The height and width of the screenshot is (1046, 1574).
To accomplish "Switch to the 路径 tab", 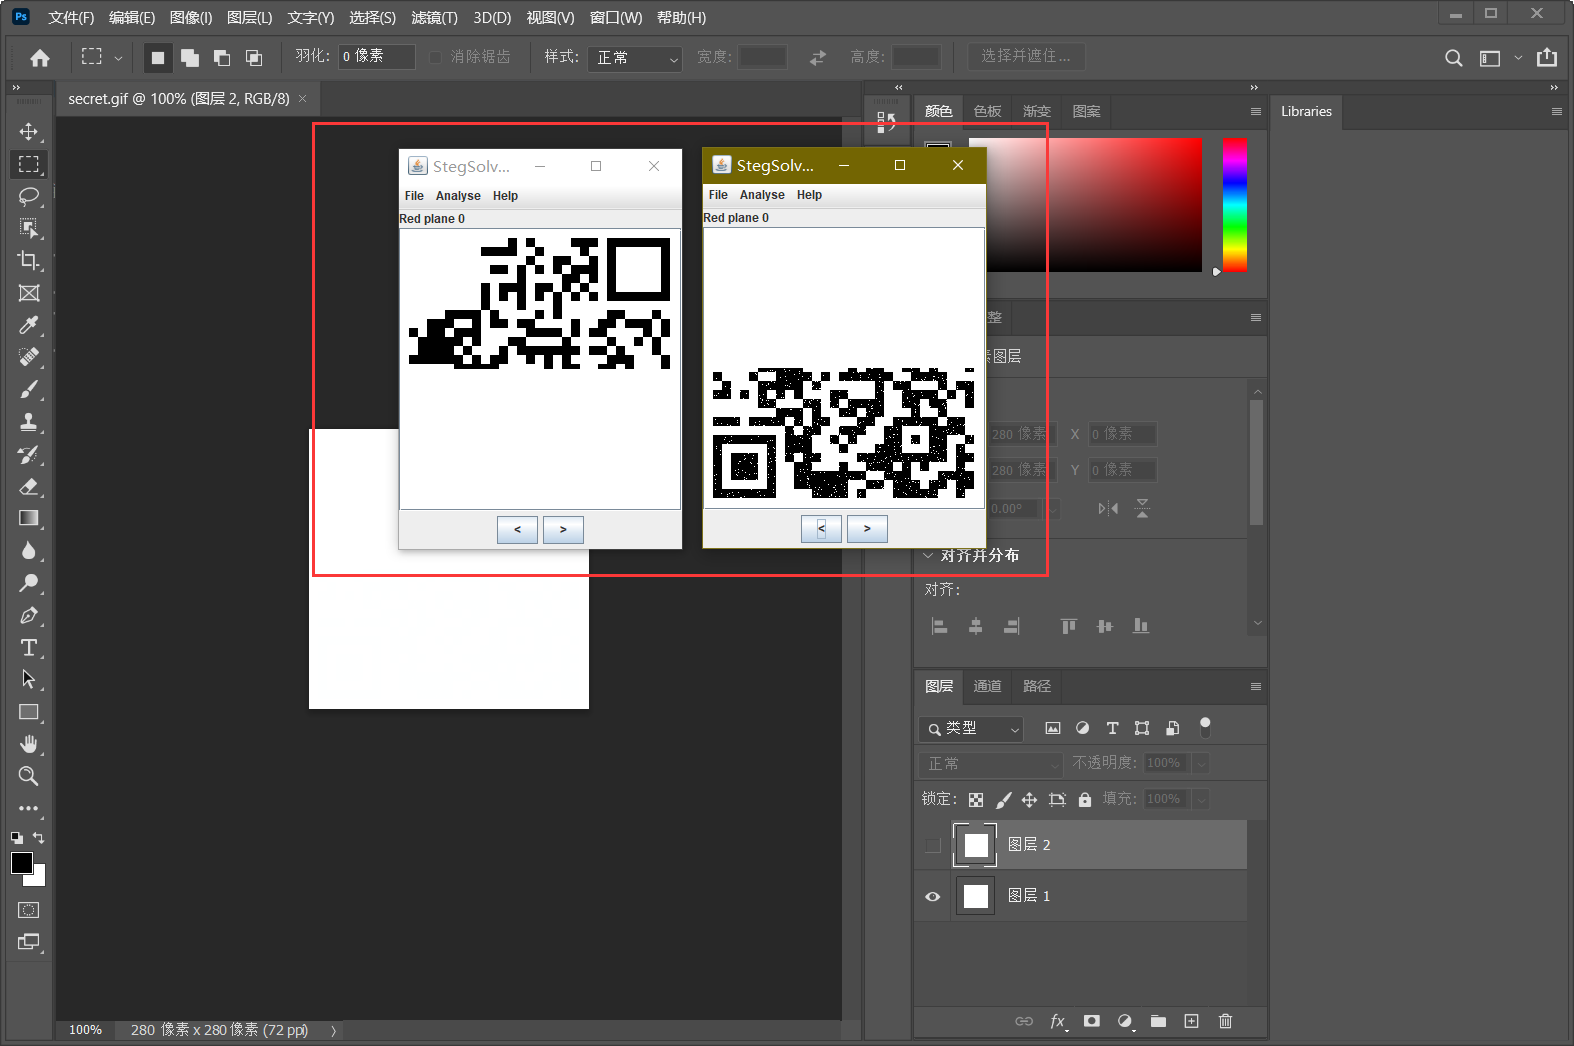I will 1037,686.
